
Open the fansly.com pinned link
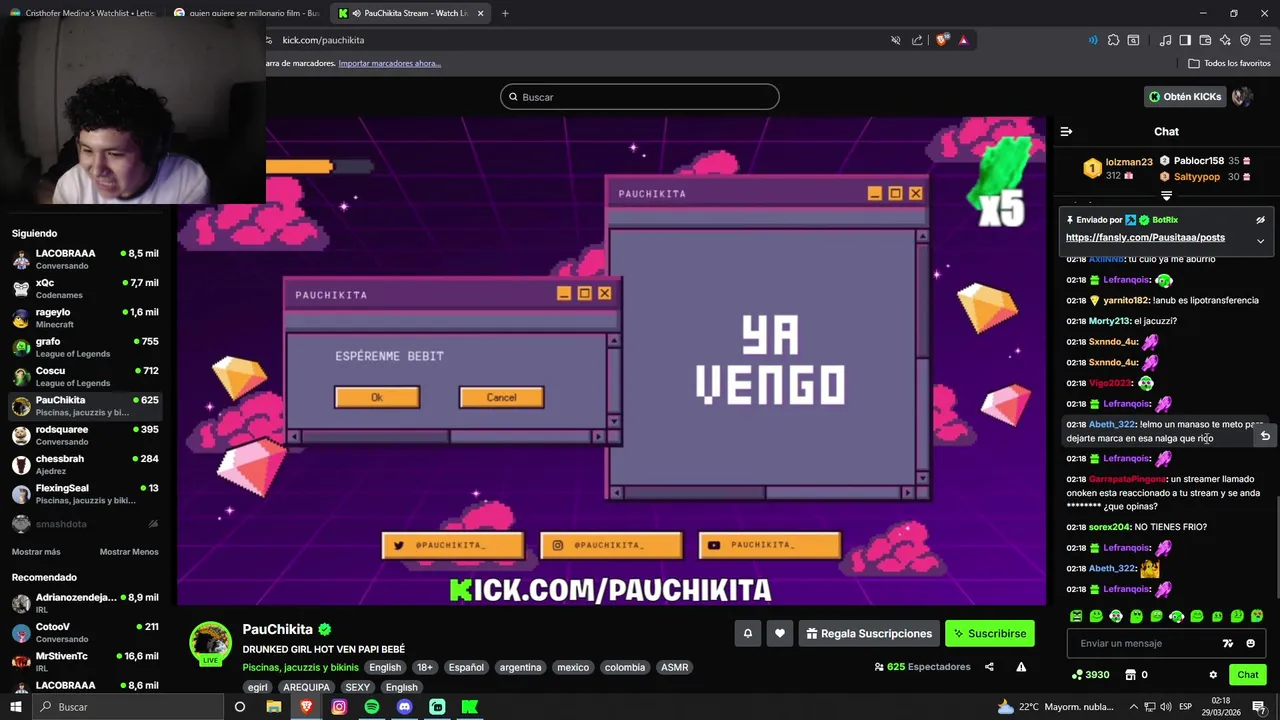coord(1145,238)
